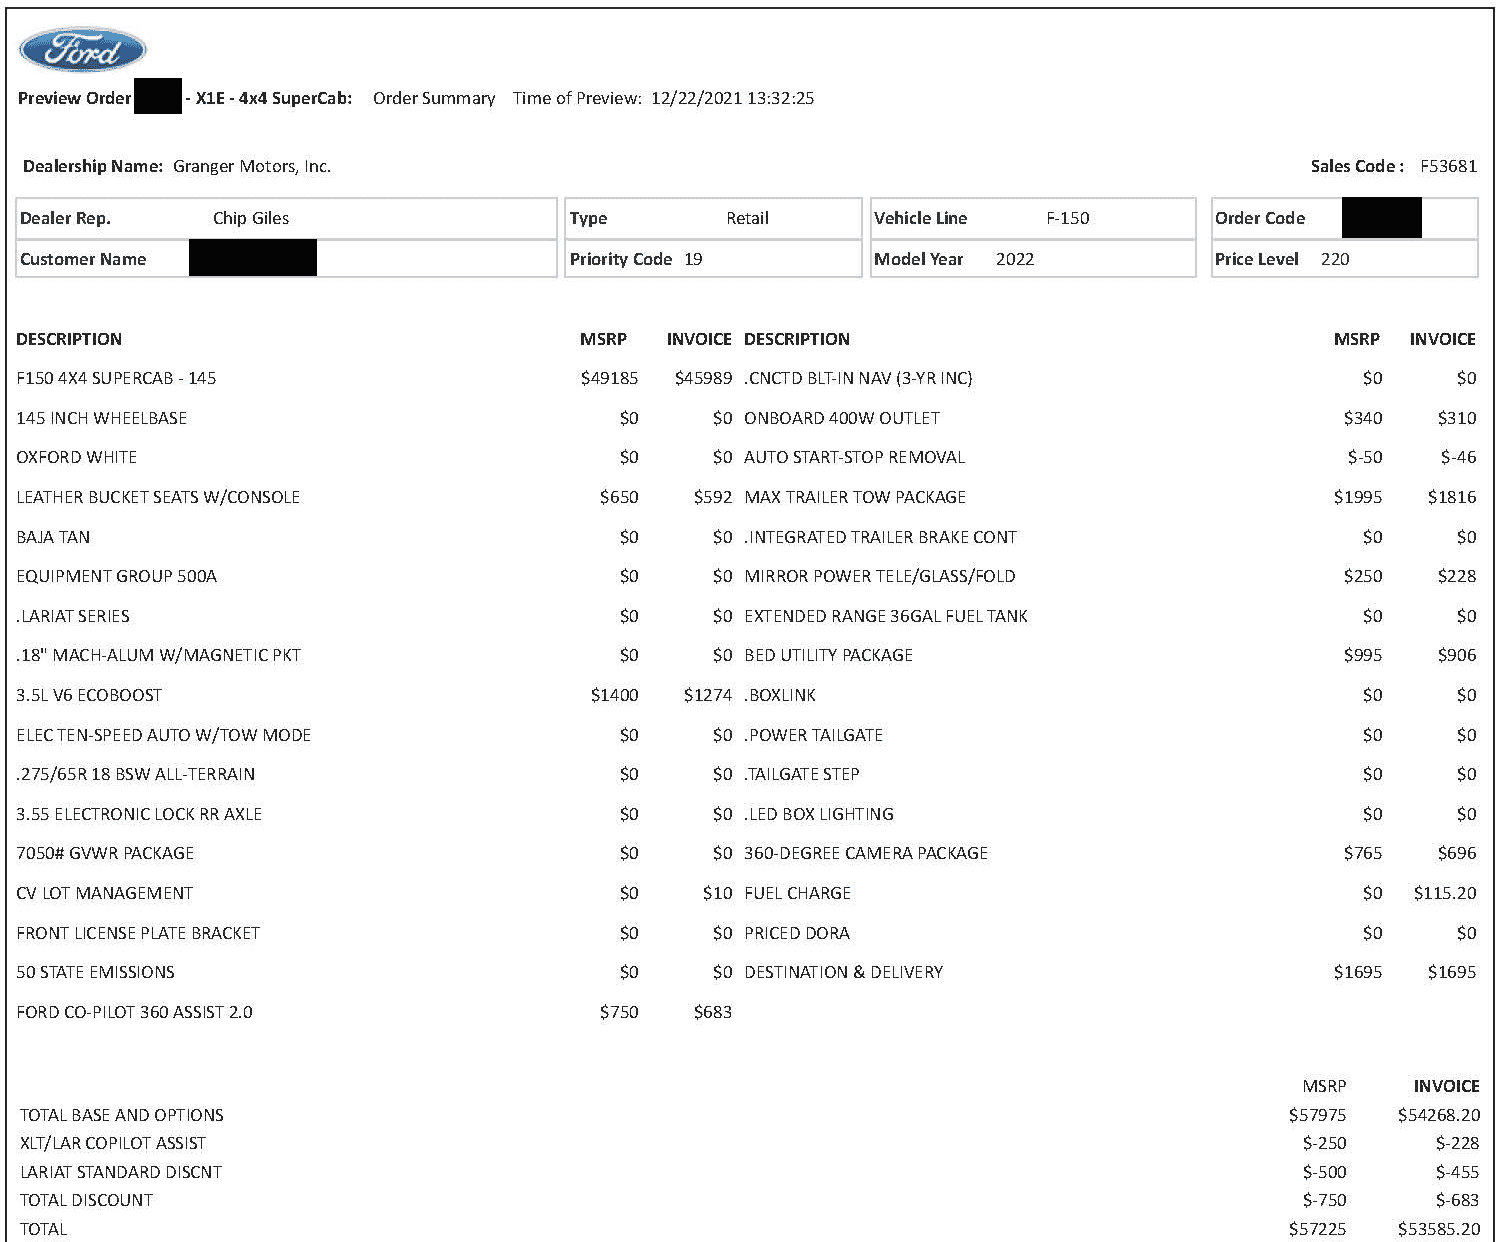Click 'MAX TRAILER TOW PACKAGE' description
Image resolution: width=1501 pixels, height=1242 pixels.
pyautogui.click(x=855, y=497)
